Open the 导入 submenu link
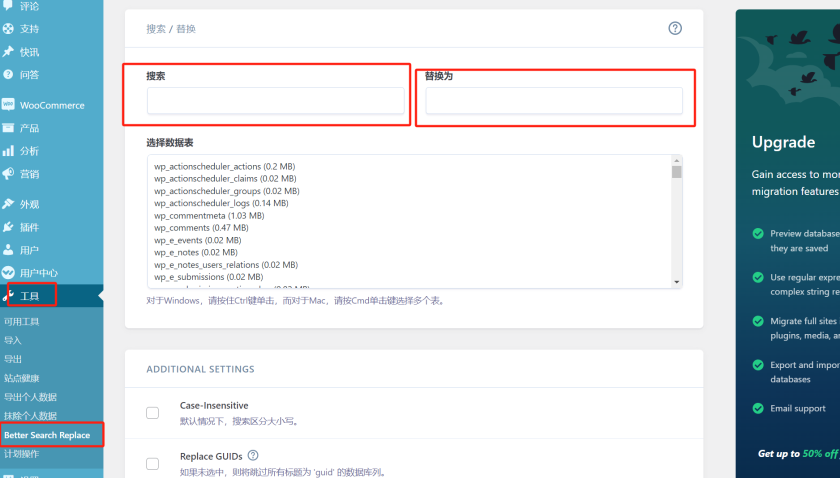Image resolution: width=840 pixels, height=478 pixels. click(12, 340)
